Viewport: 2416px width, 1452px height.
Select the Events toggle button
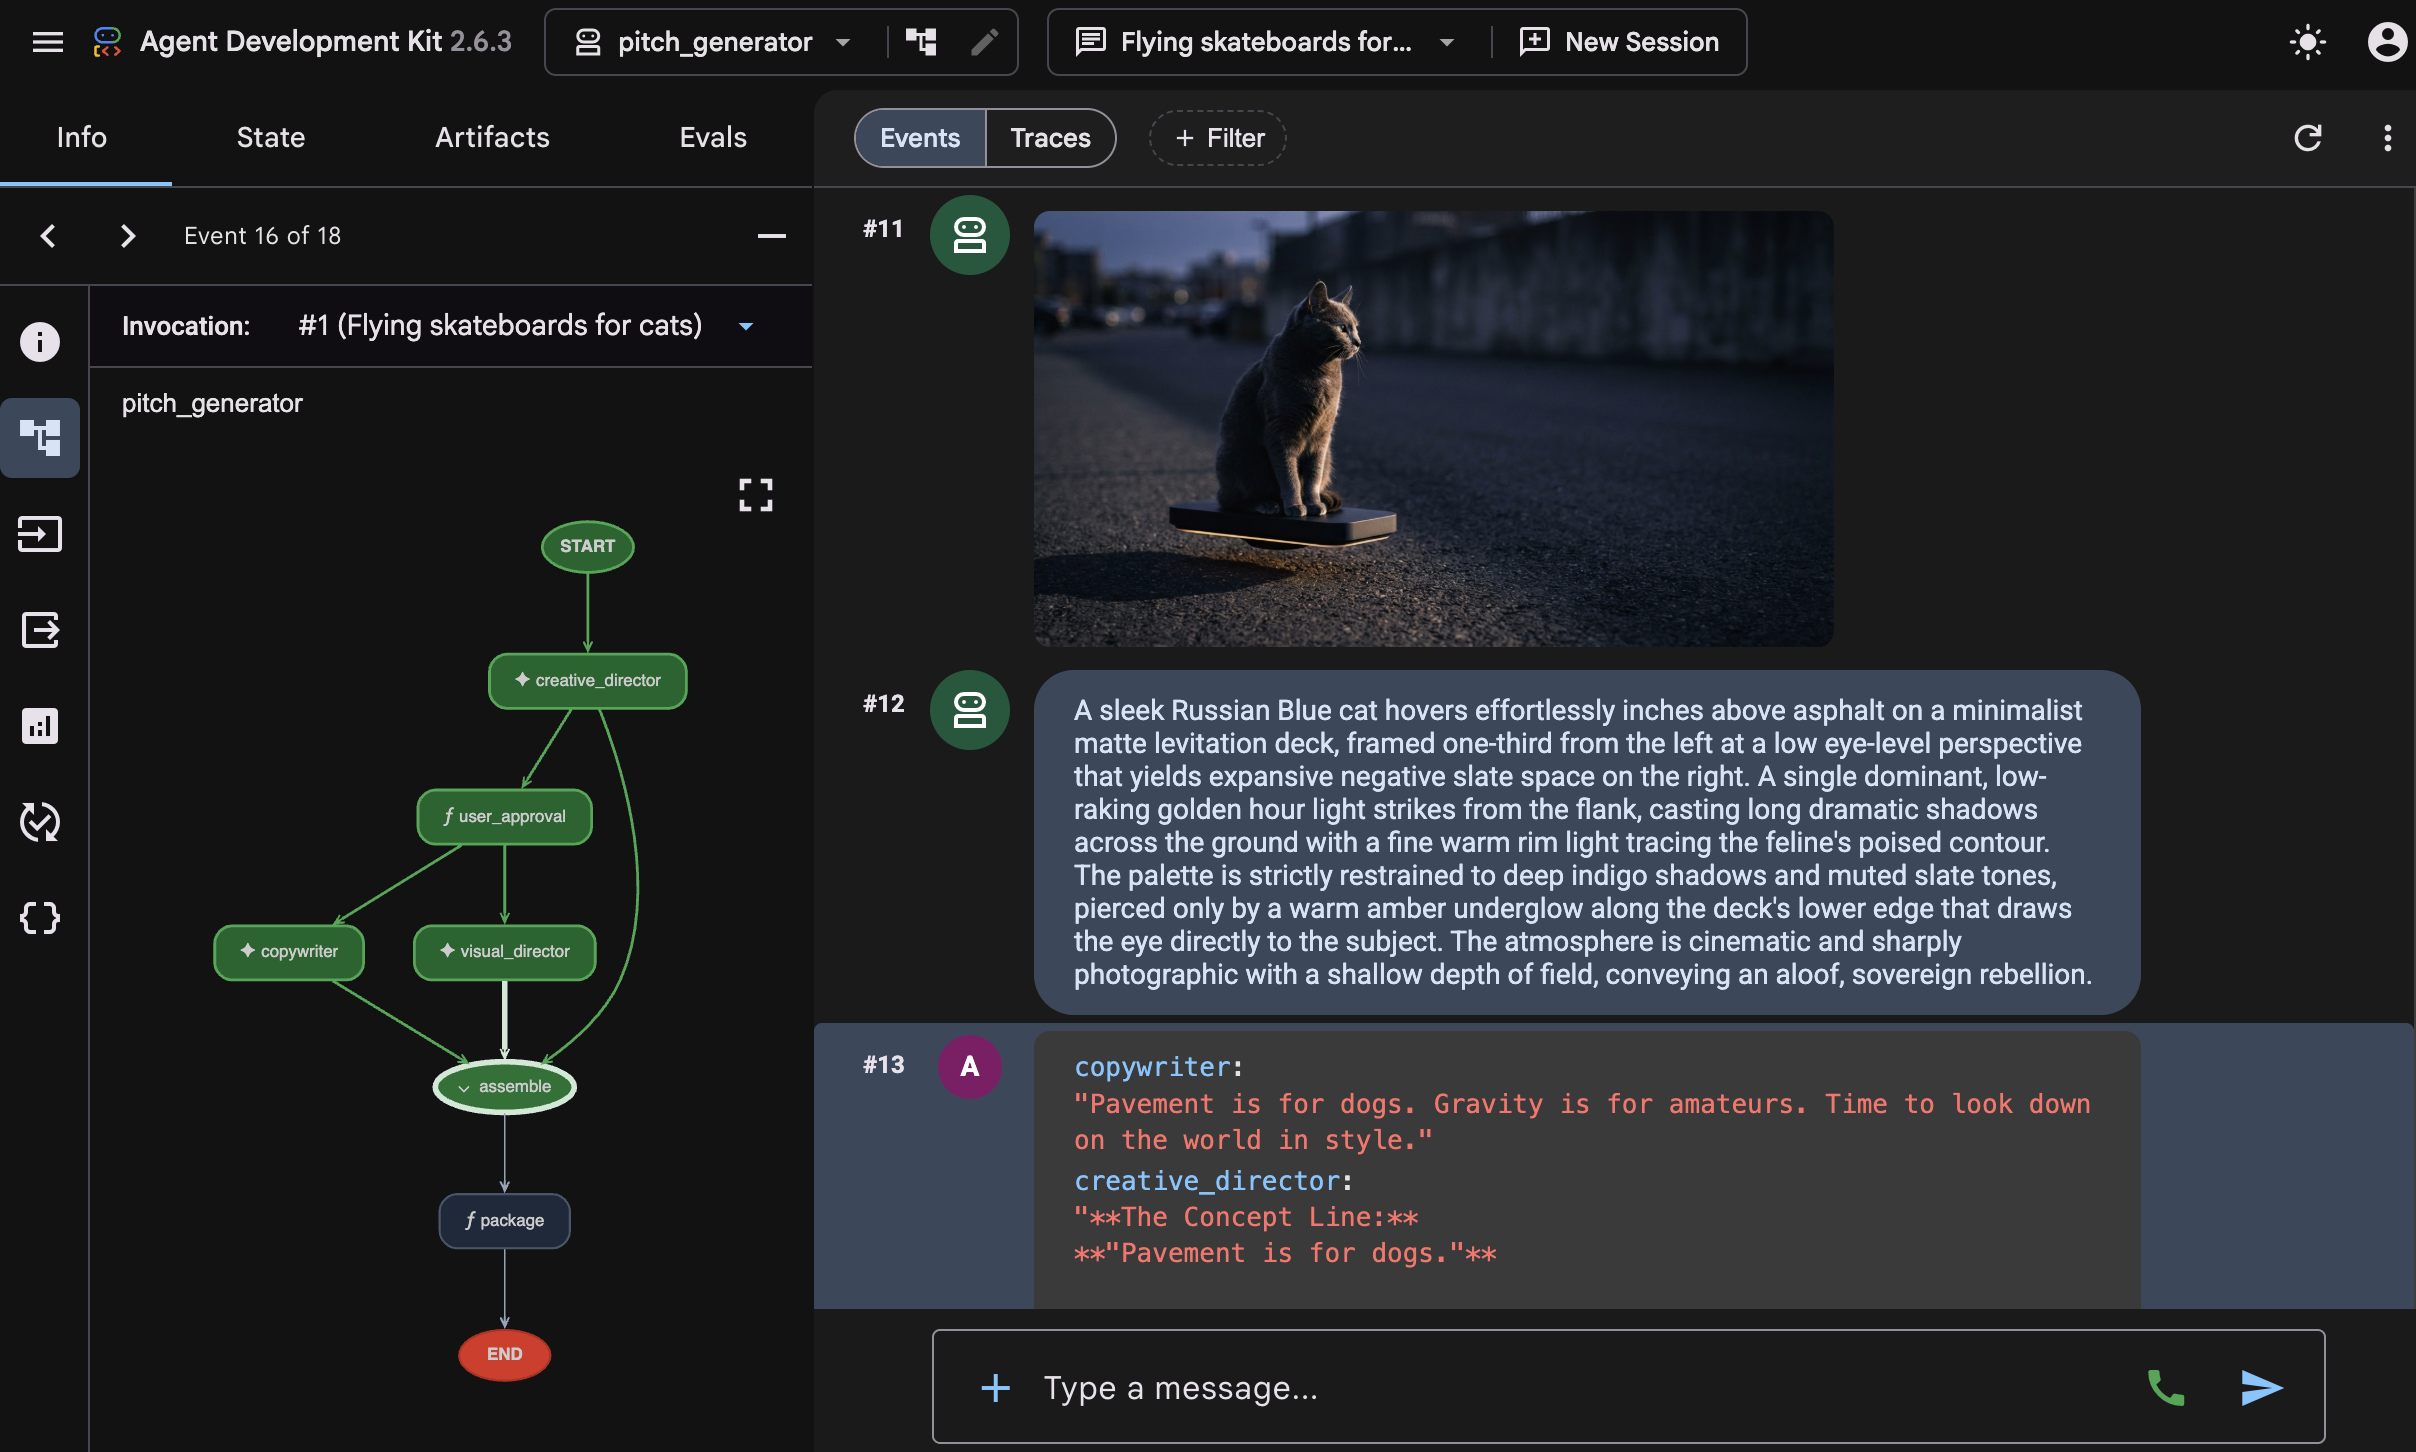920,138
